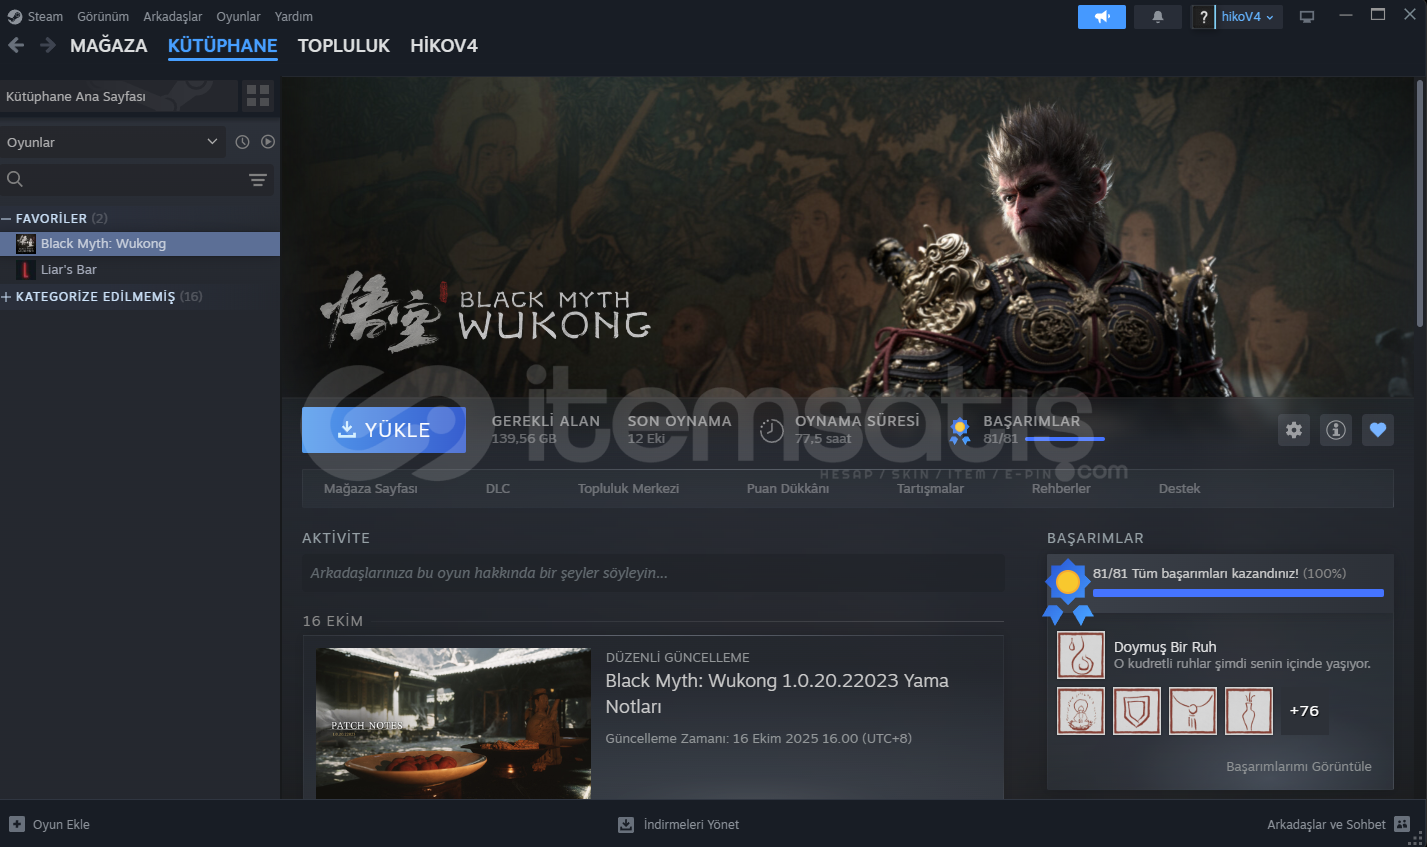This screenshot has height=847, width=1427.
Task: Open Topluluk Merkezi link
Action: click(x=628, y=488)
